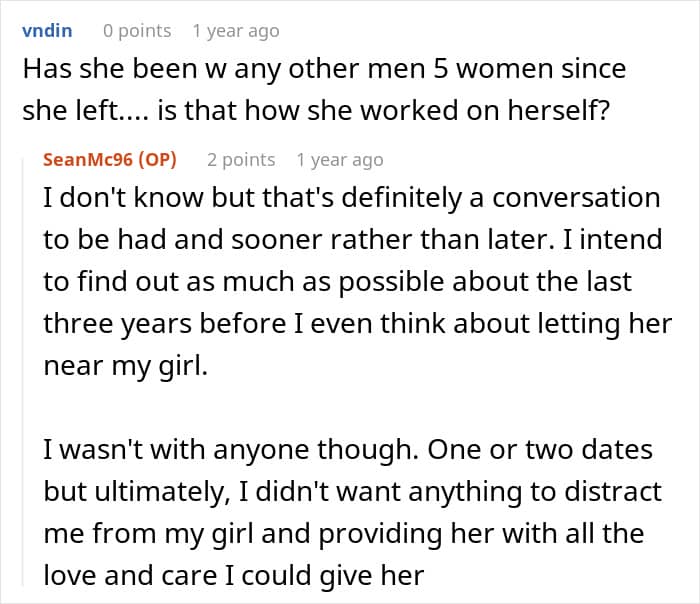This screenshot has width=700, height=604.
Task: Click the words 'near my girl.'
Action: 126,367
